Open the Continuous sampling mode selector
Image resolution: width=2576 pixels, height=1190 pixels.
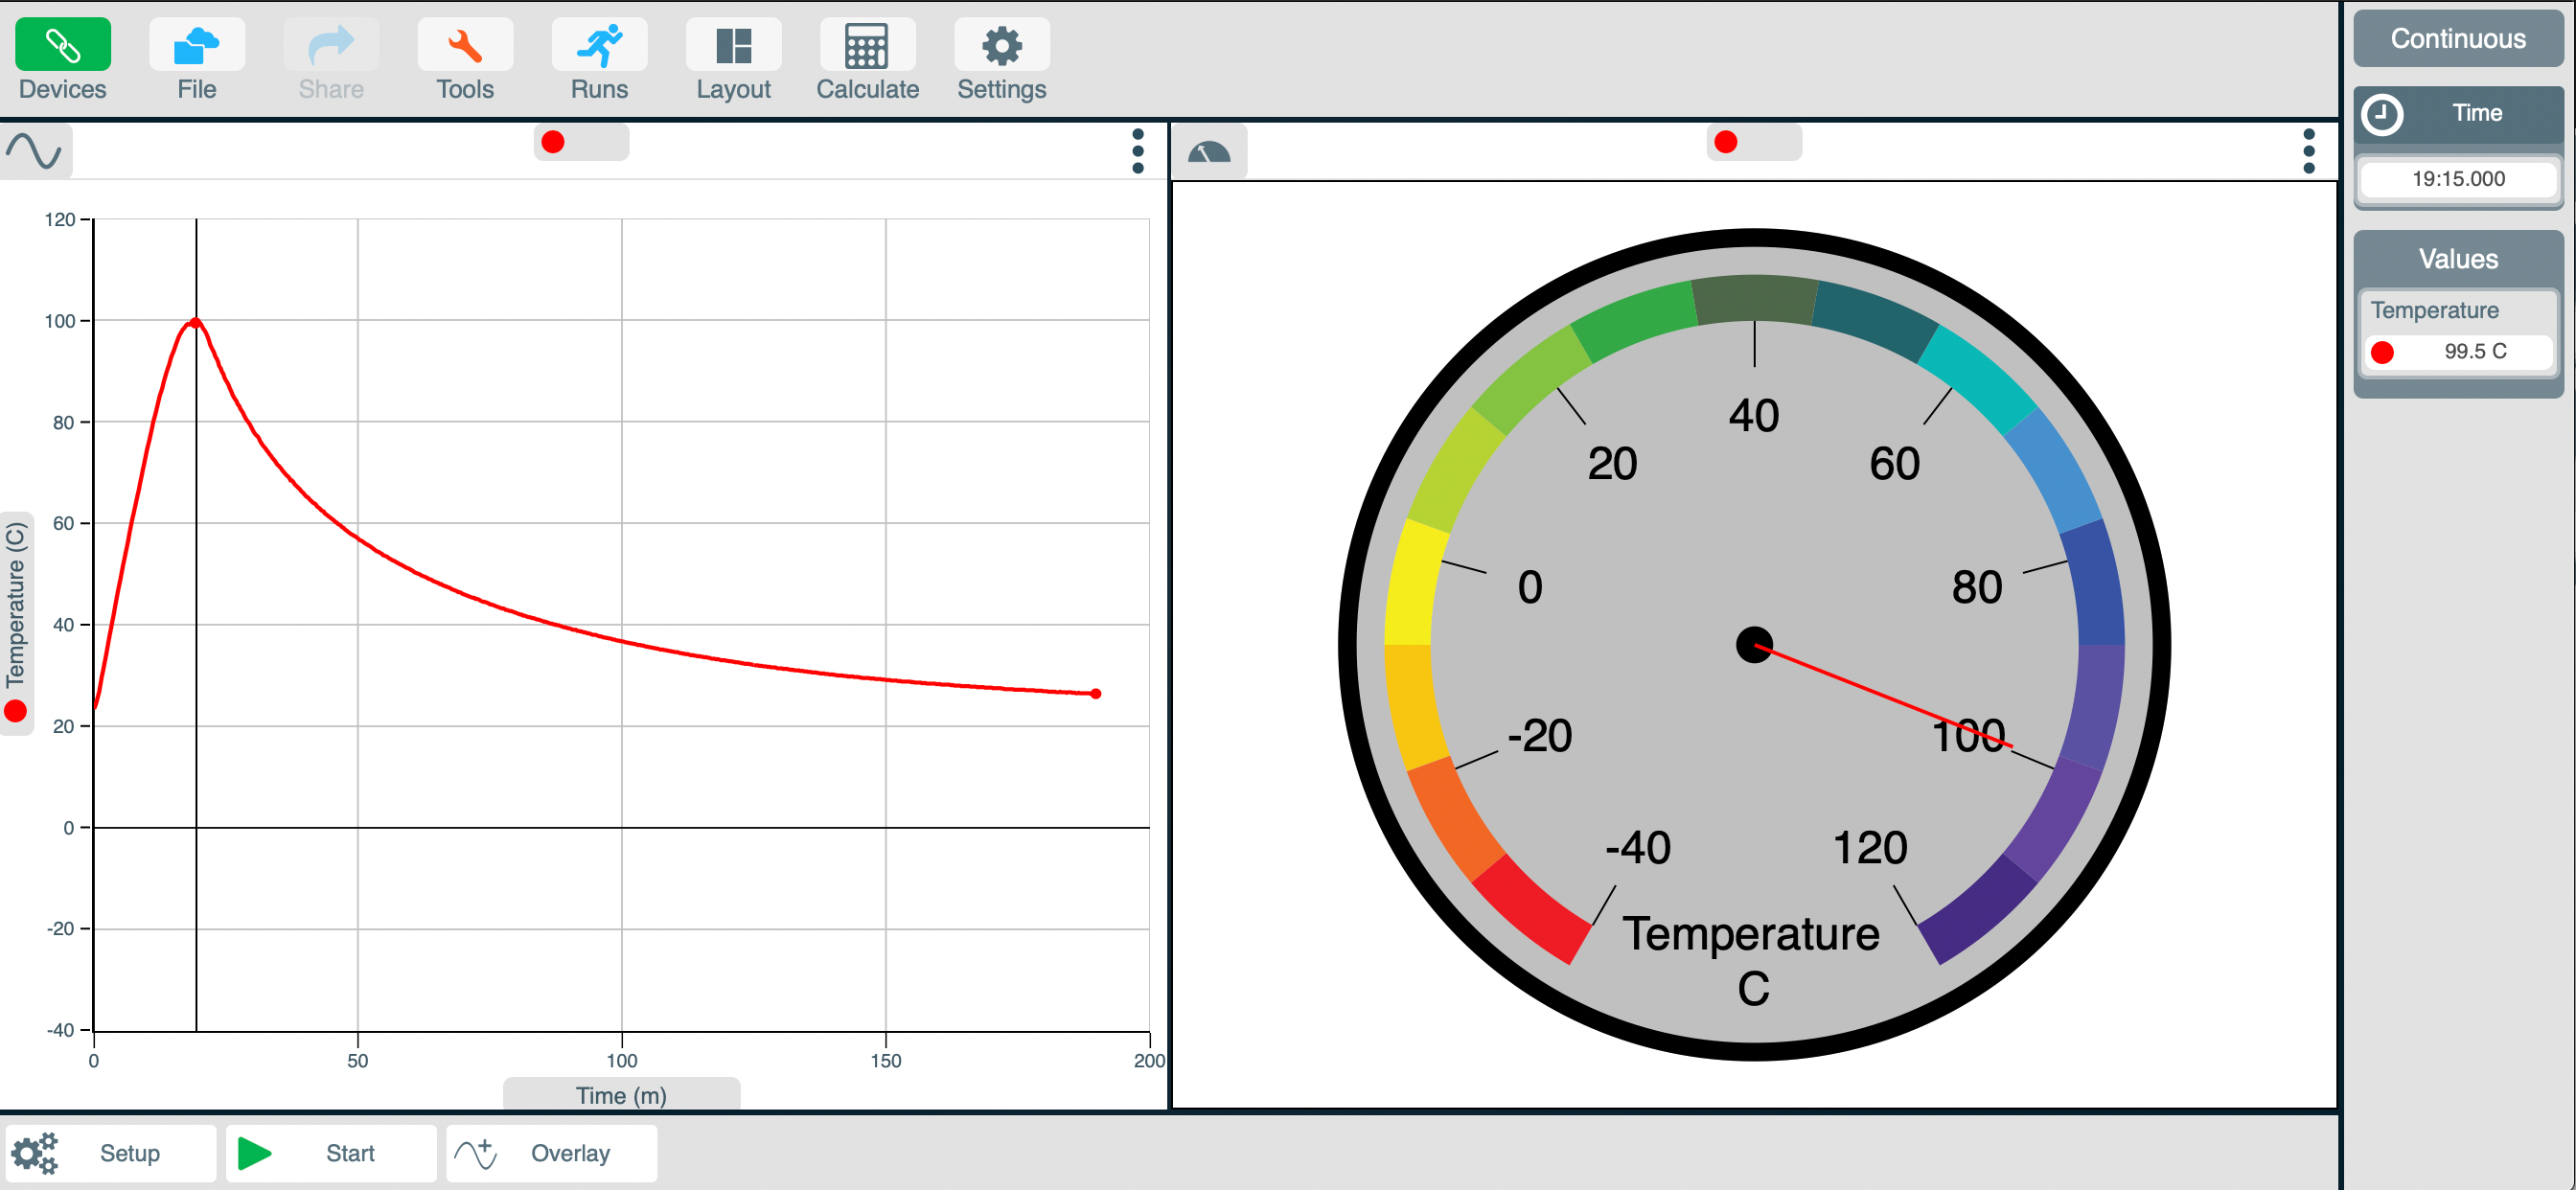click(x=2457, y=39)
